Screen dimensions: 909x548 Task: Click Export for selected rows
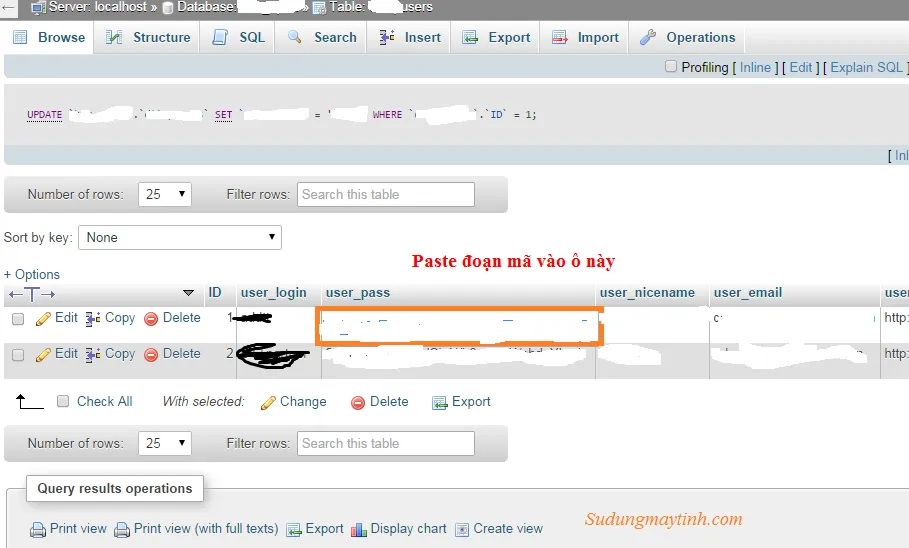point(461,402)
